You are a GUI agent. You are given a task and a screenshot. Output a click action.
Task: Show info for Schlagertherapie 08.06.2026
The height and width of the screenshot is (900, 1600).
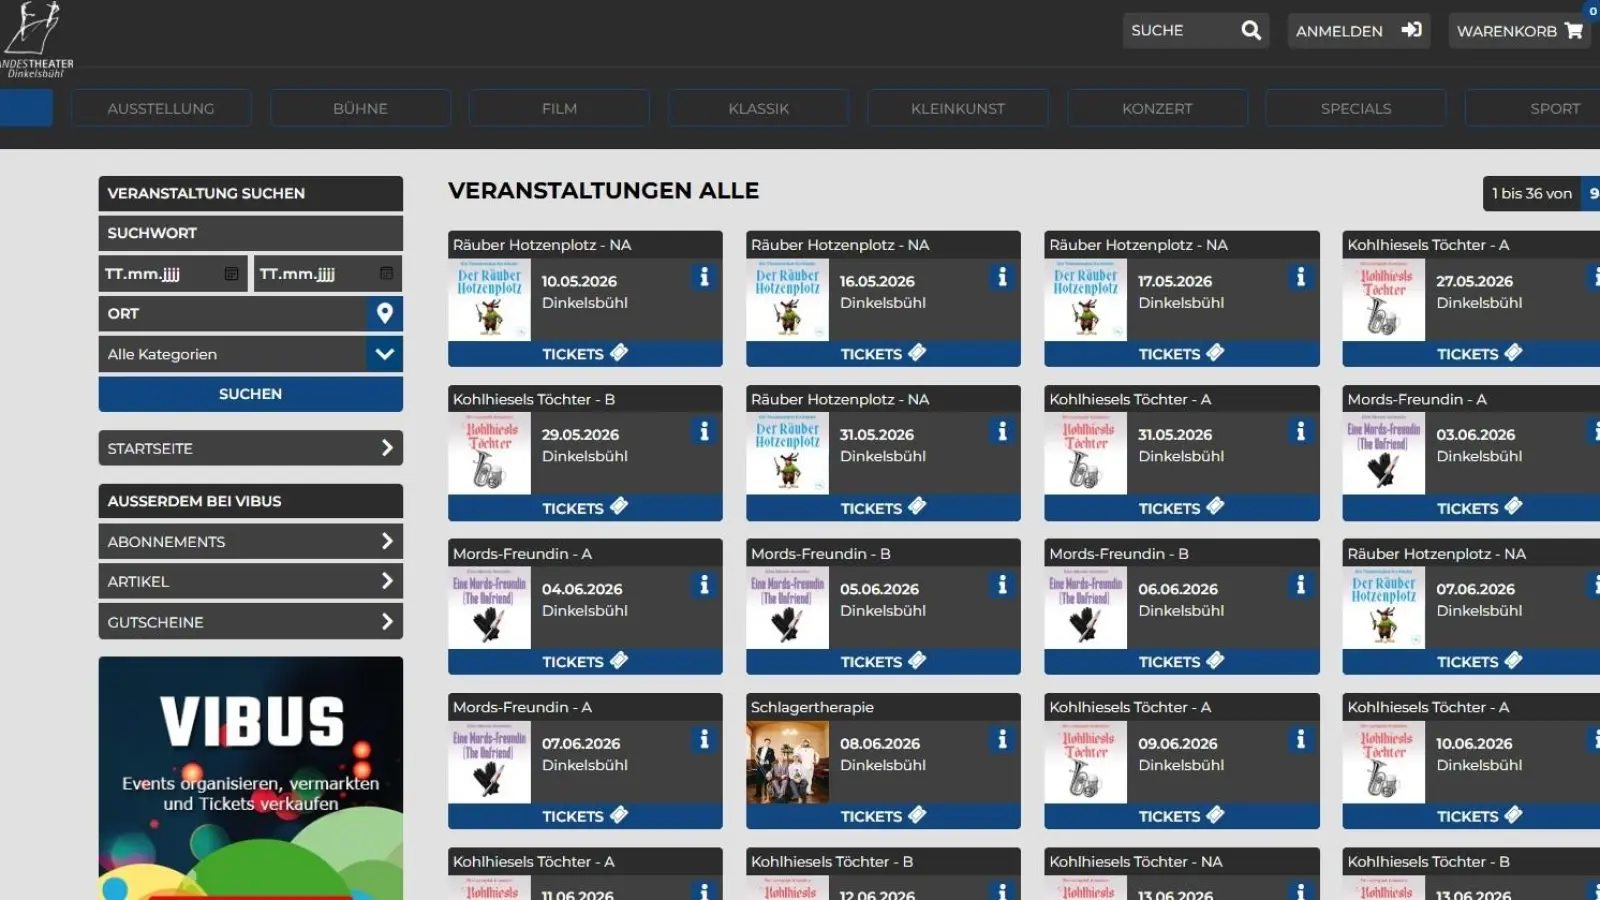click(1002, 739)
